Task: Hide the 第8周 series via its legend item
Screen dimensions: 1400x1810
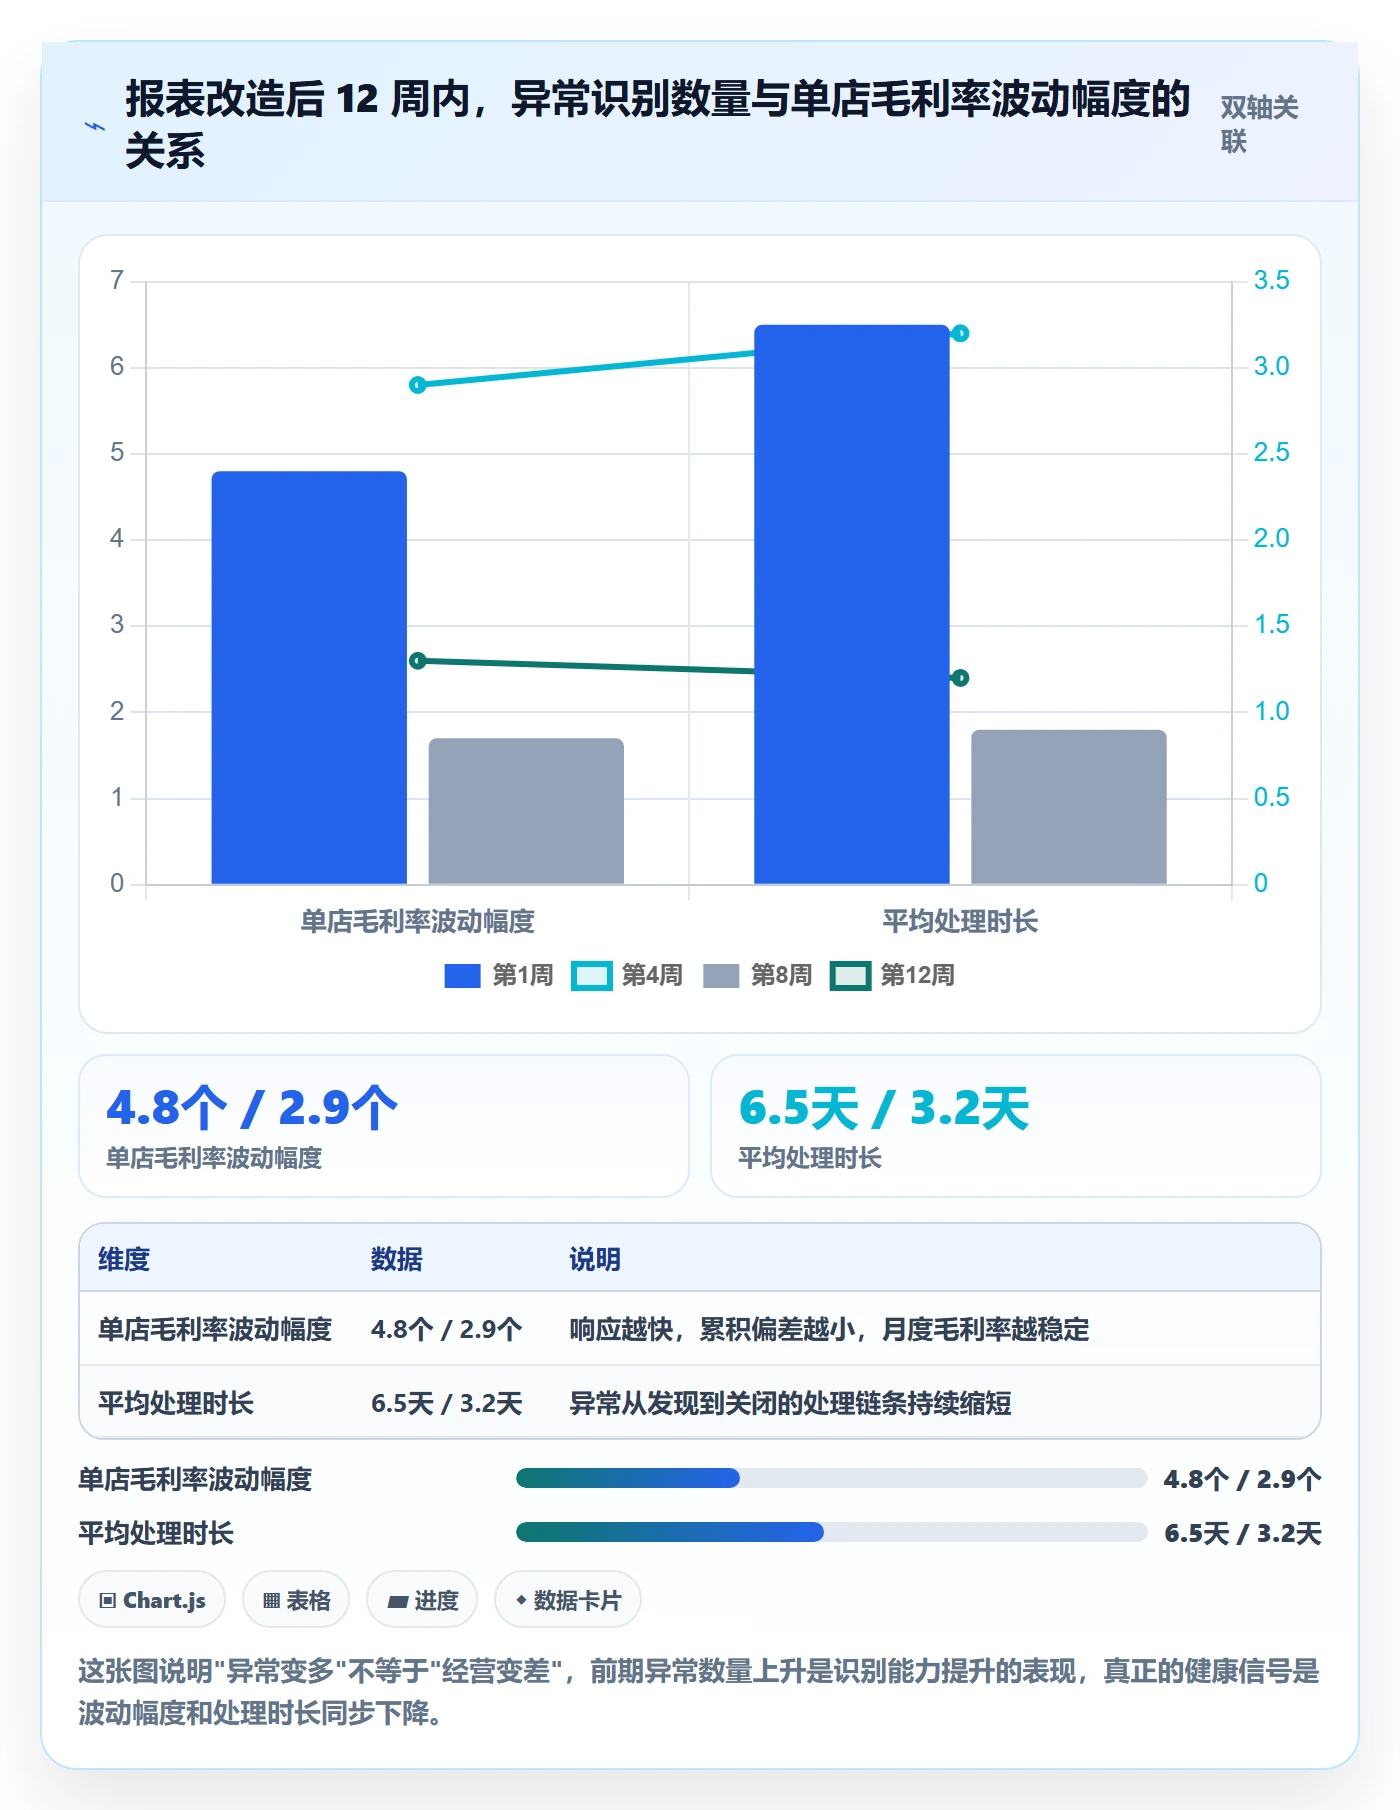Action: point(757,975)
